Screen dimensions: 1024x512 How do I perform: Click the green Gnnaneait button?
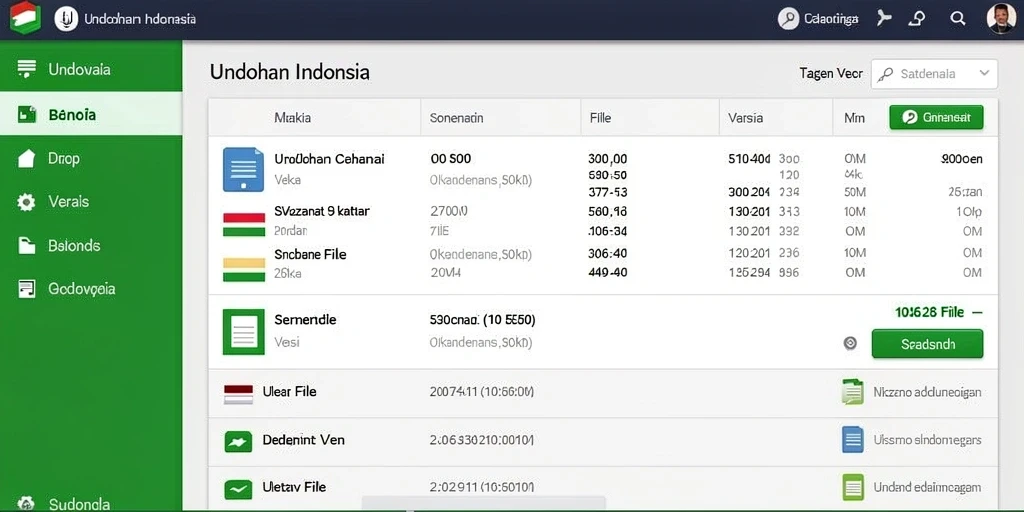coord(936,118)
